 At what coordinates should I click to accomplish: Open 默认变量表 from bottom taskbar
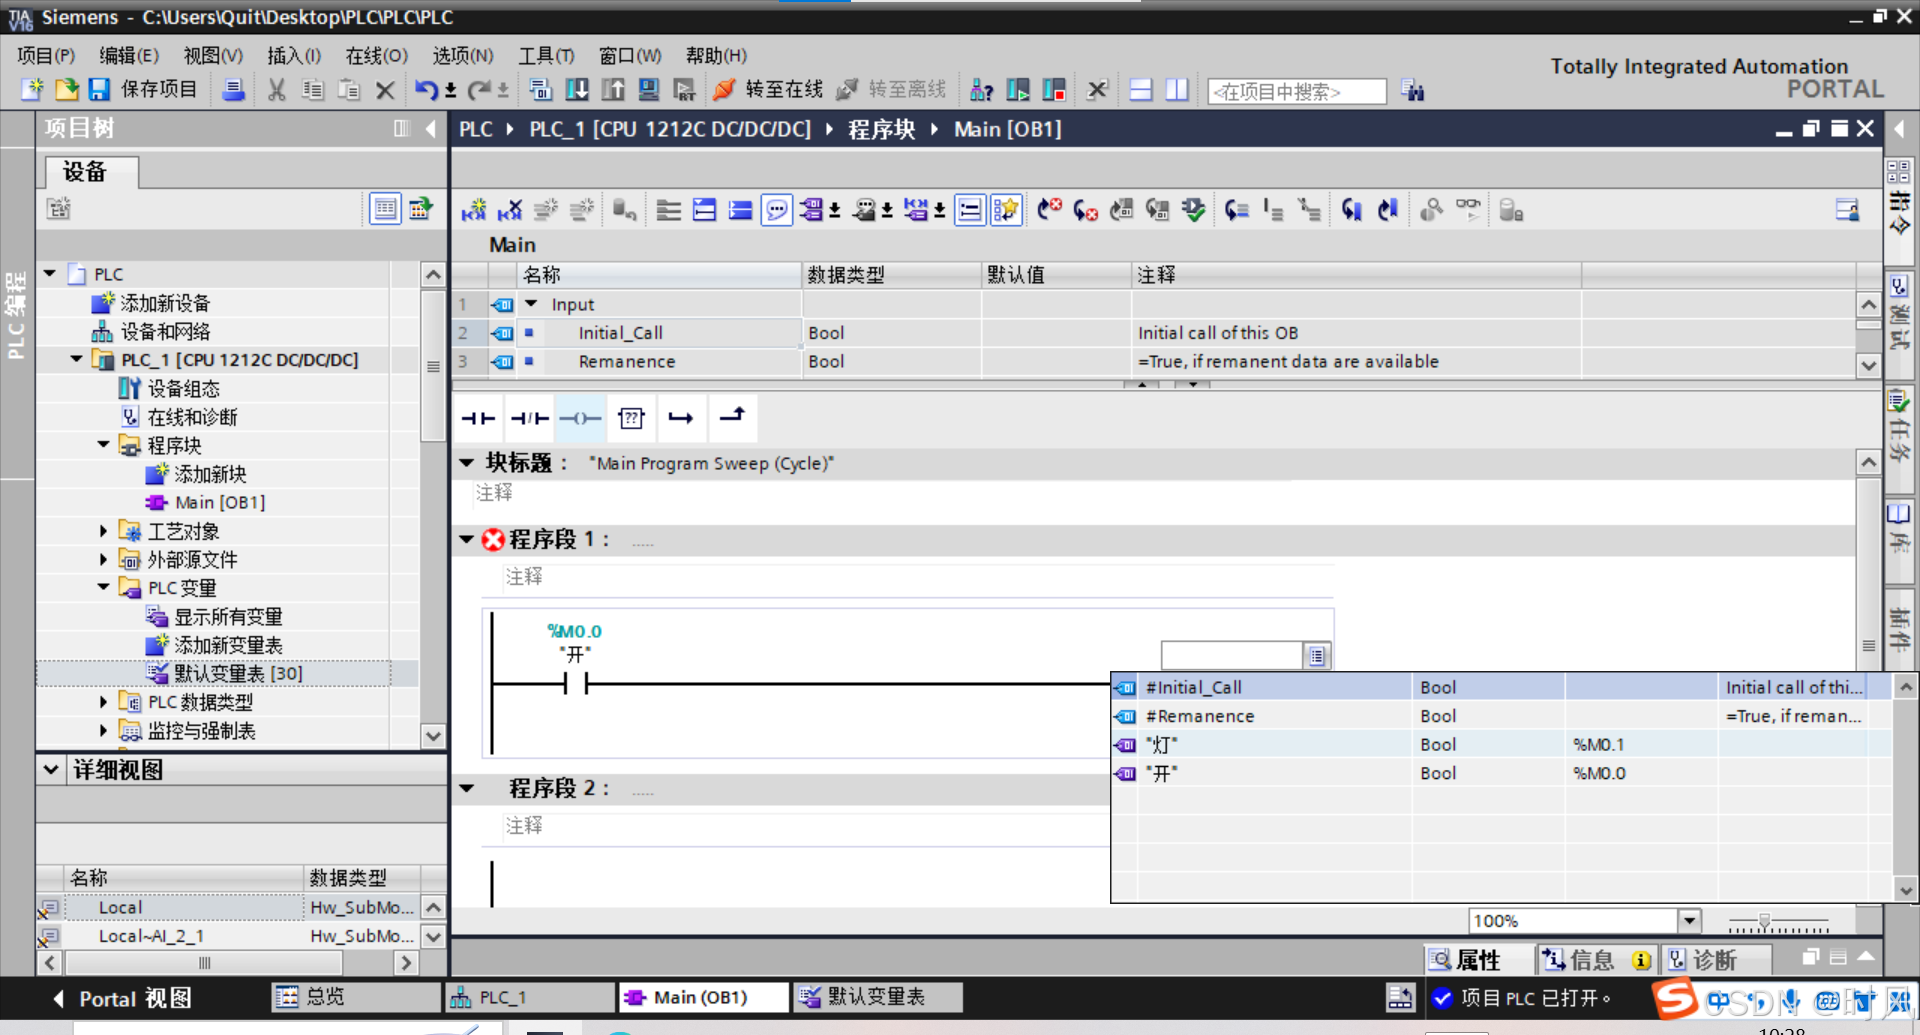click(878, 997)
